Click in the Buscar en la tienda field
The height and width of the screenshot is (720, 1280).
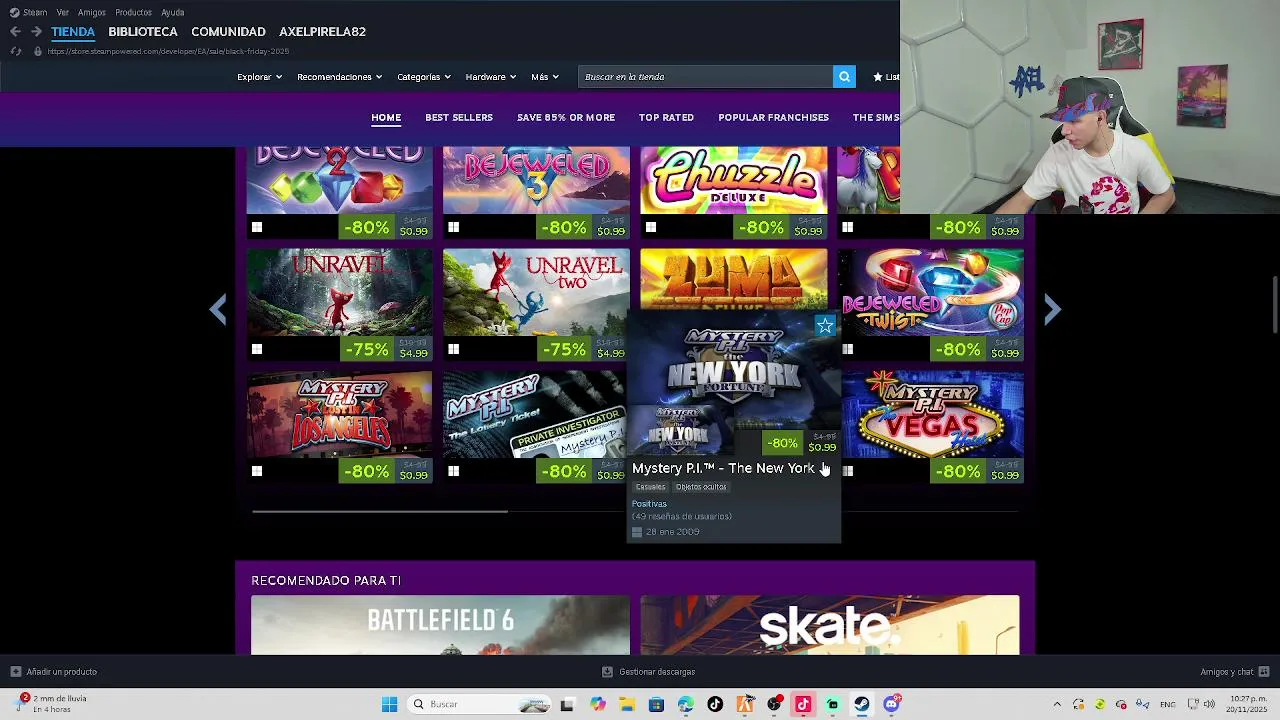coord(705,77)
